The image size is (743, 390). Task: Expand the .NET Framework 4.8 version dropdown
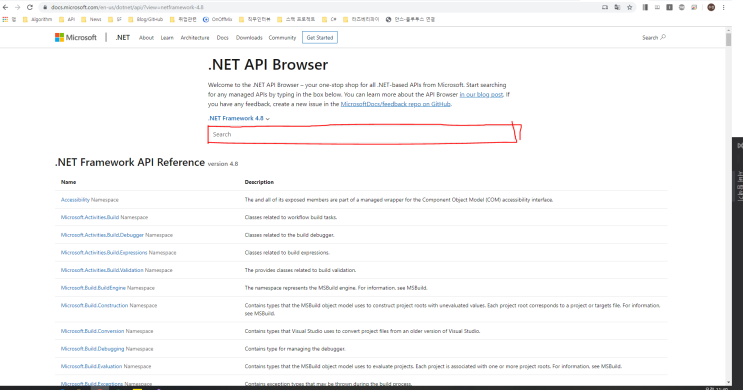[239, 118]
